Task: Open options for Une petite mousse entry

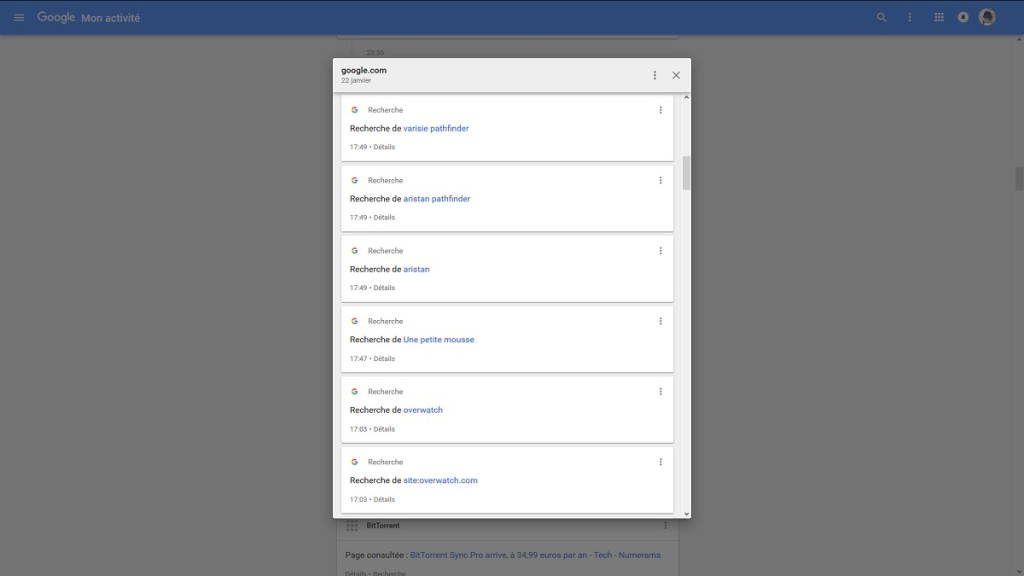Action: tap(660, 321)
